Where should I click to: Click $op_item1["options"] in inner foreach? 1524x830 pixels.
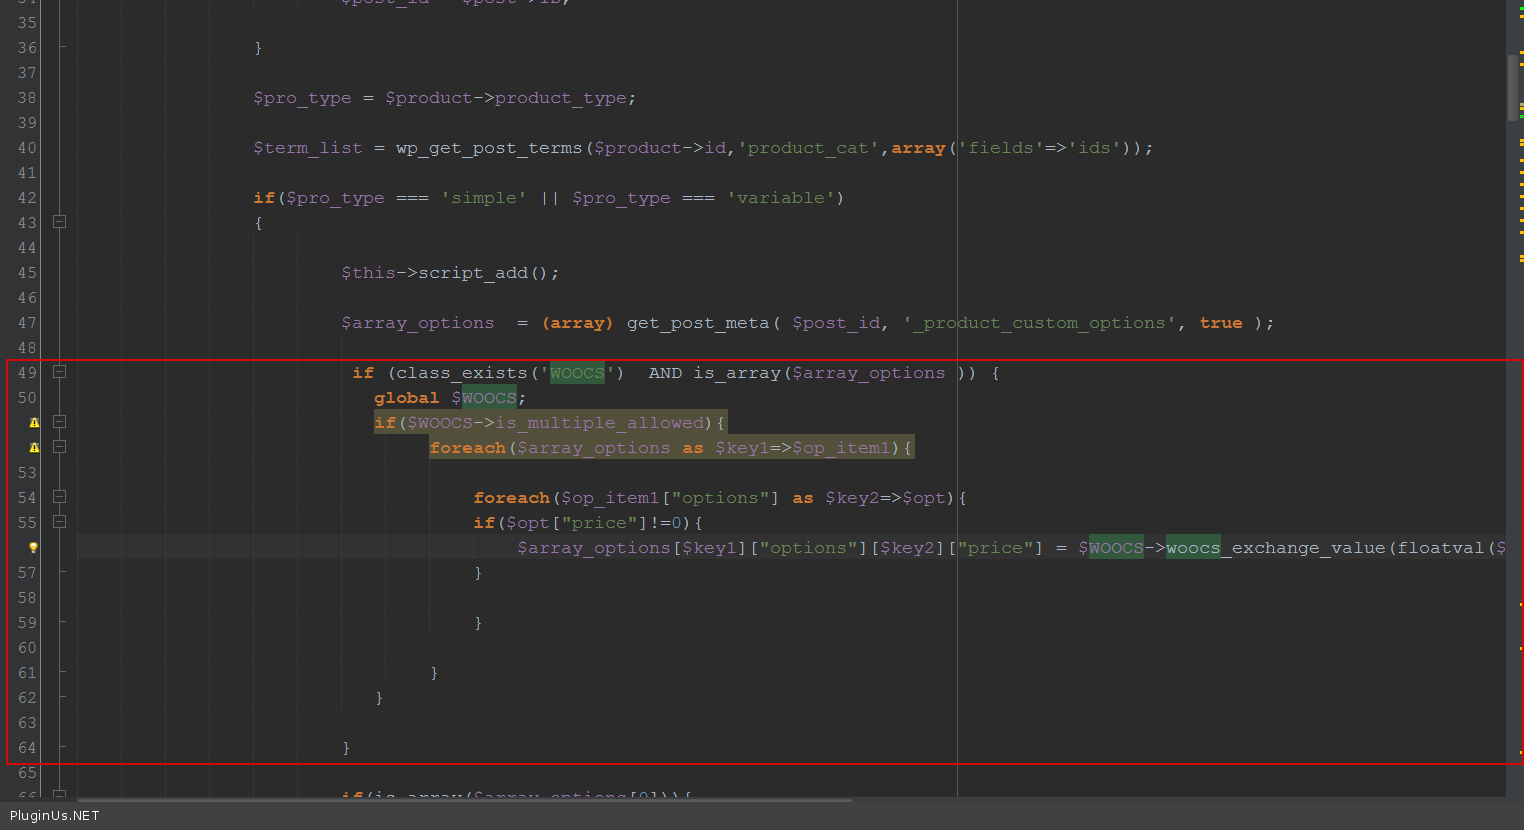coord(670,498)
